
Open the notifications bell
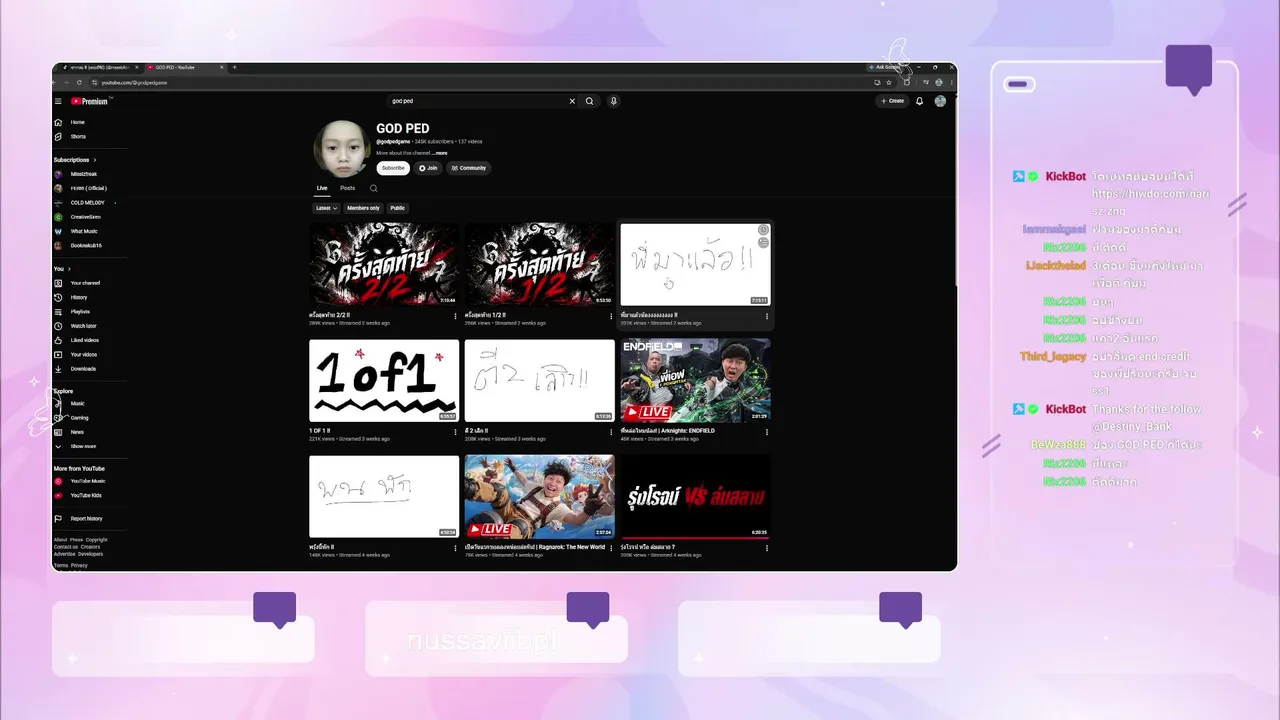click(x=919, y=101)
